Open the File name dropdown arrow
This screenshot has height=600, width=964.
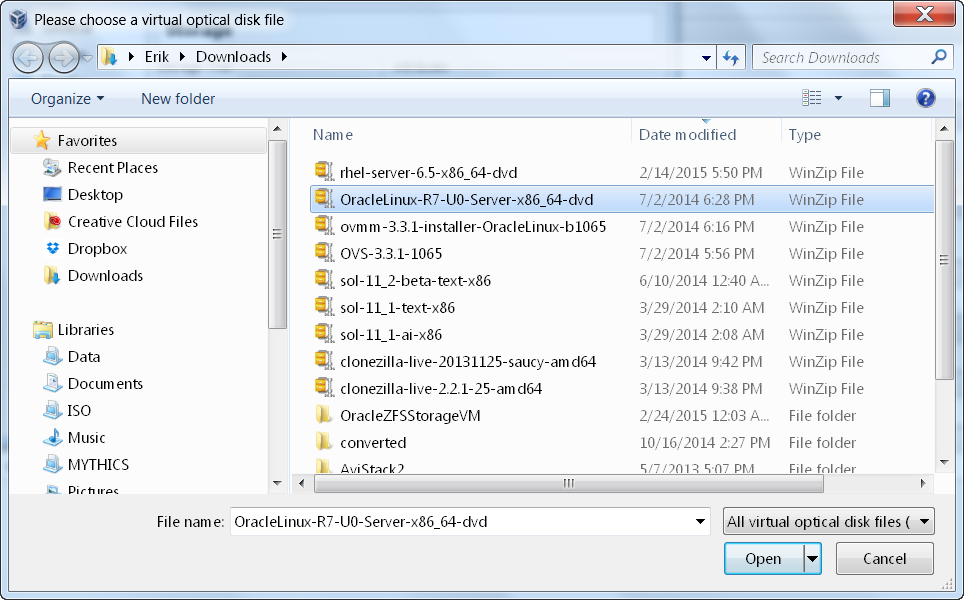coord(700,522)
